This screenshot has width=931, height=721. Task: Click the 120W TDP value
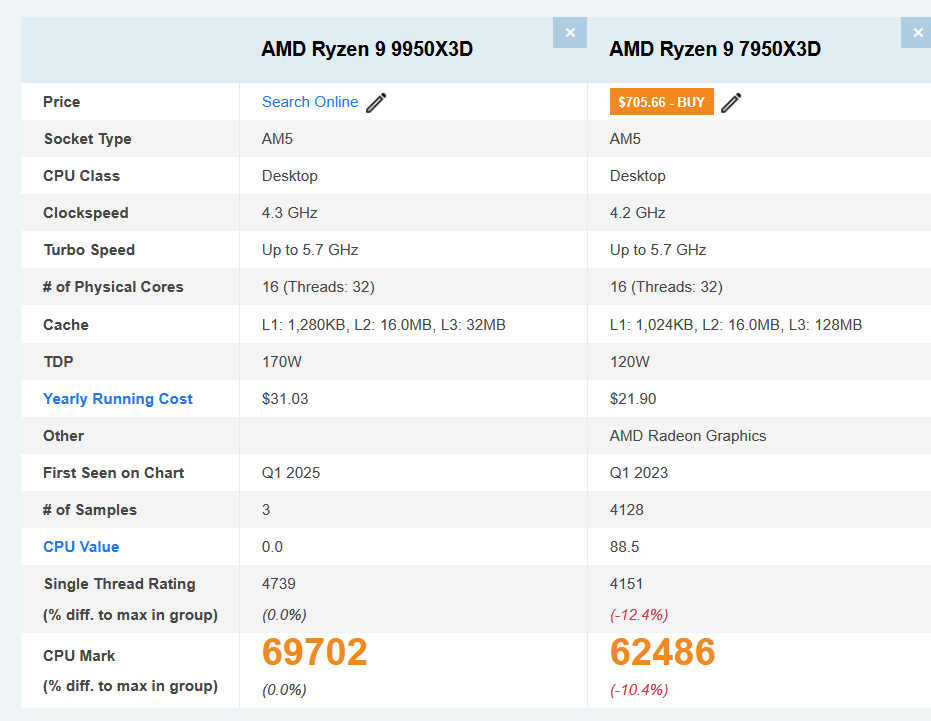(x=630, y=362)
